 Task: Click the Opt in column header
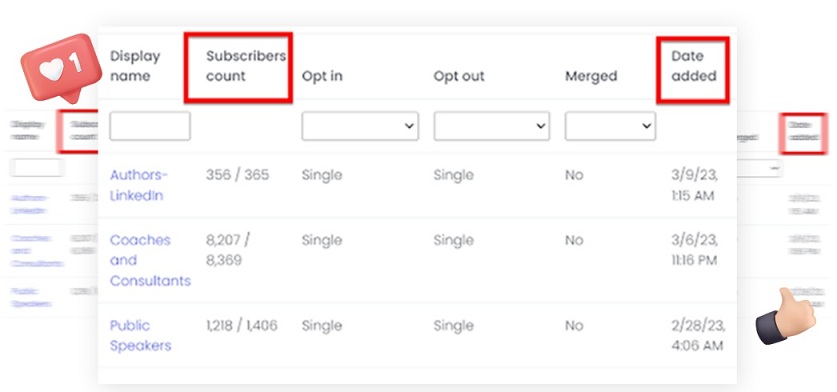pos(322,76)
